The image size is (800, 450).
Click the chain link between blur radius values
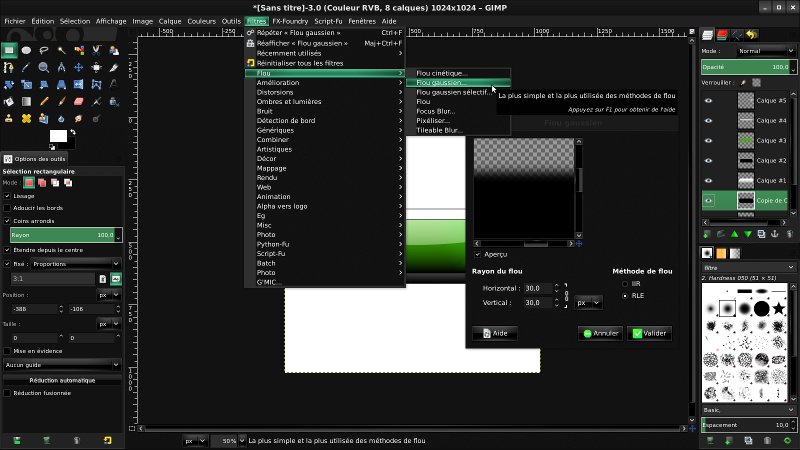[x=566, y=295]
